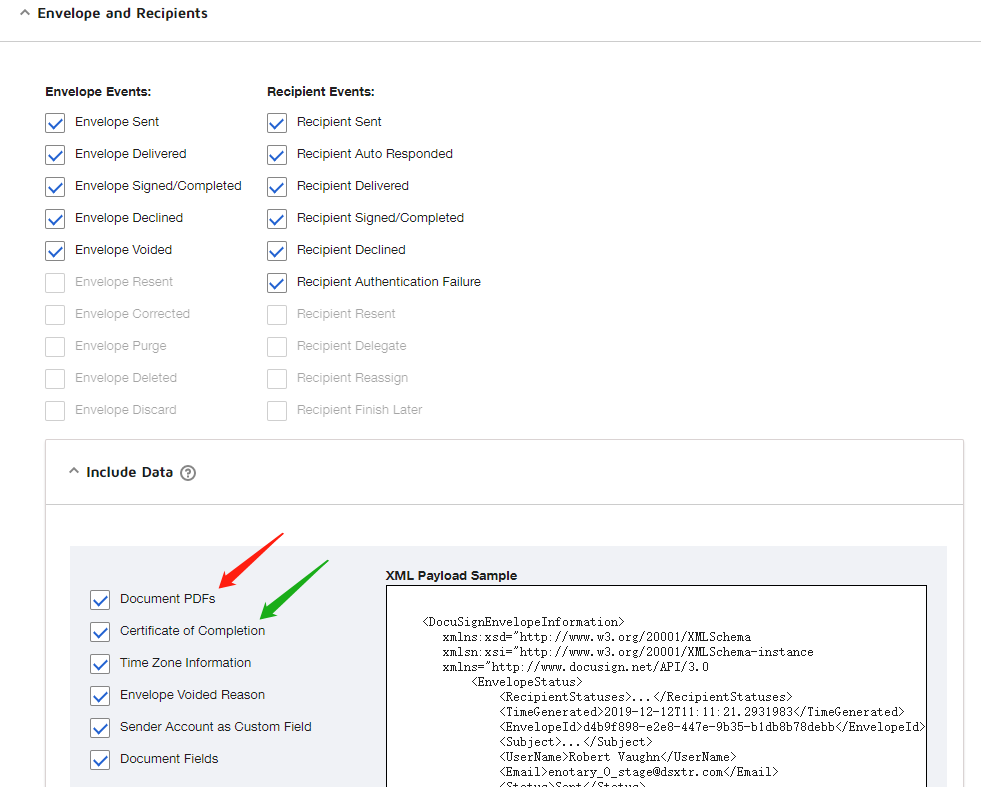Uncheck Recipient Authentication Failure
Image resolution: width=981 pixels, height=787 pixels.
pyautogui.click(x=277, y=283)
